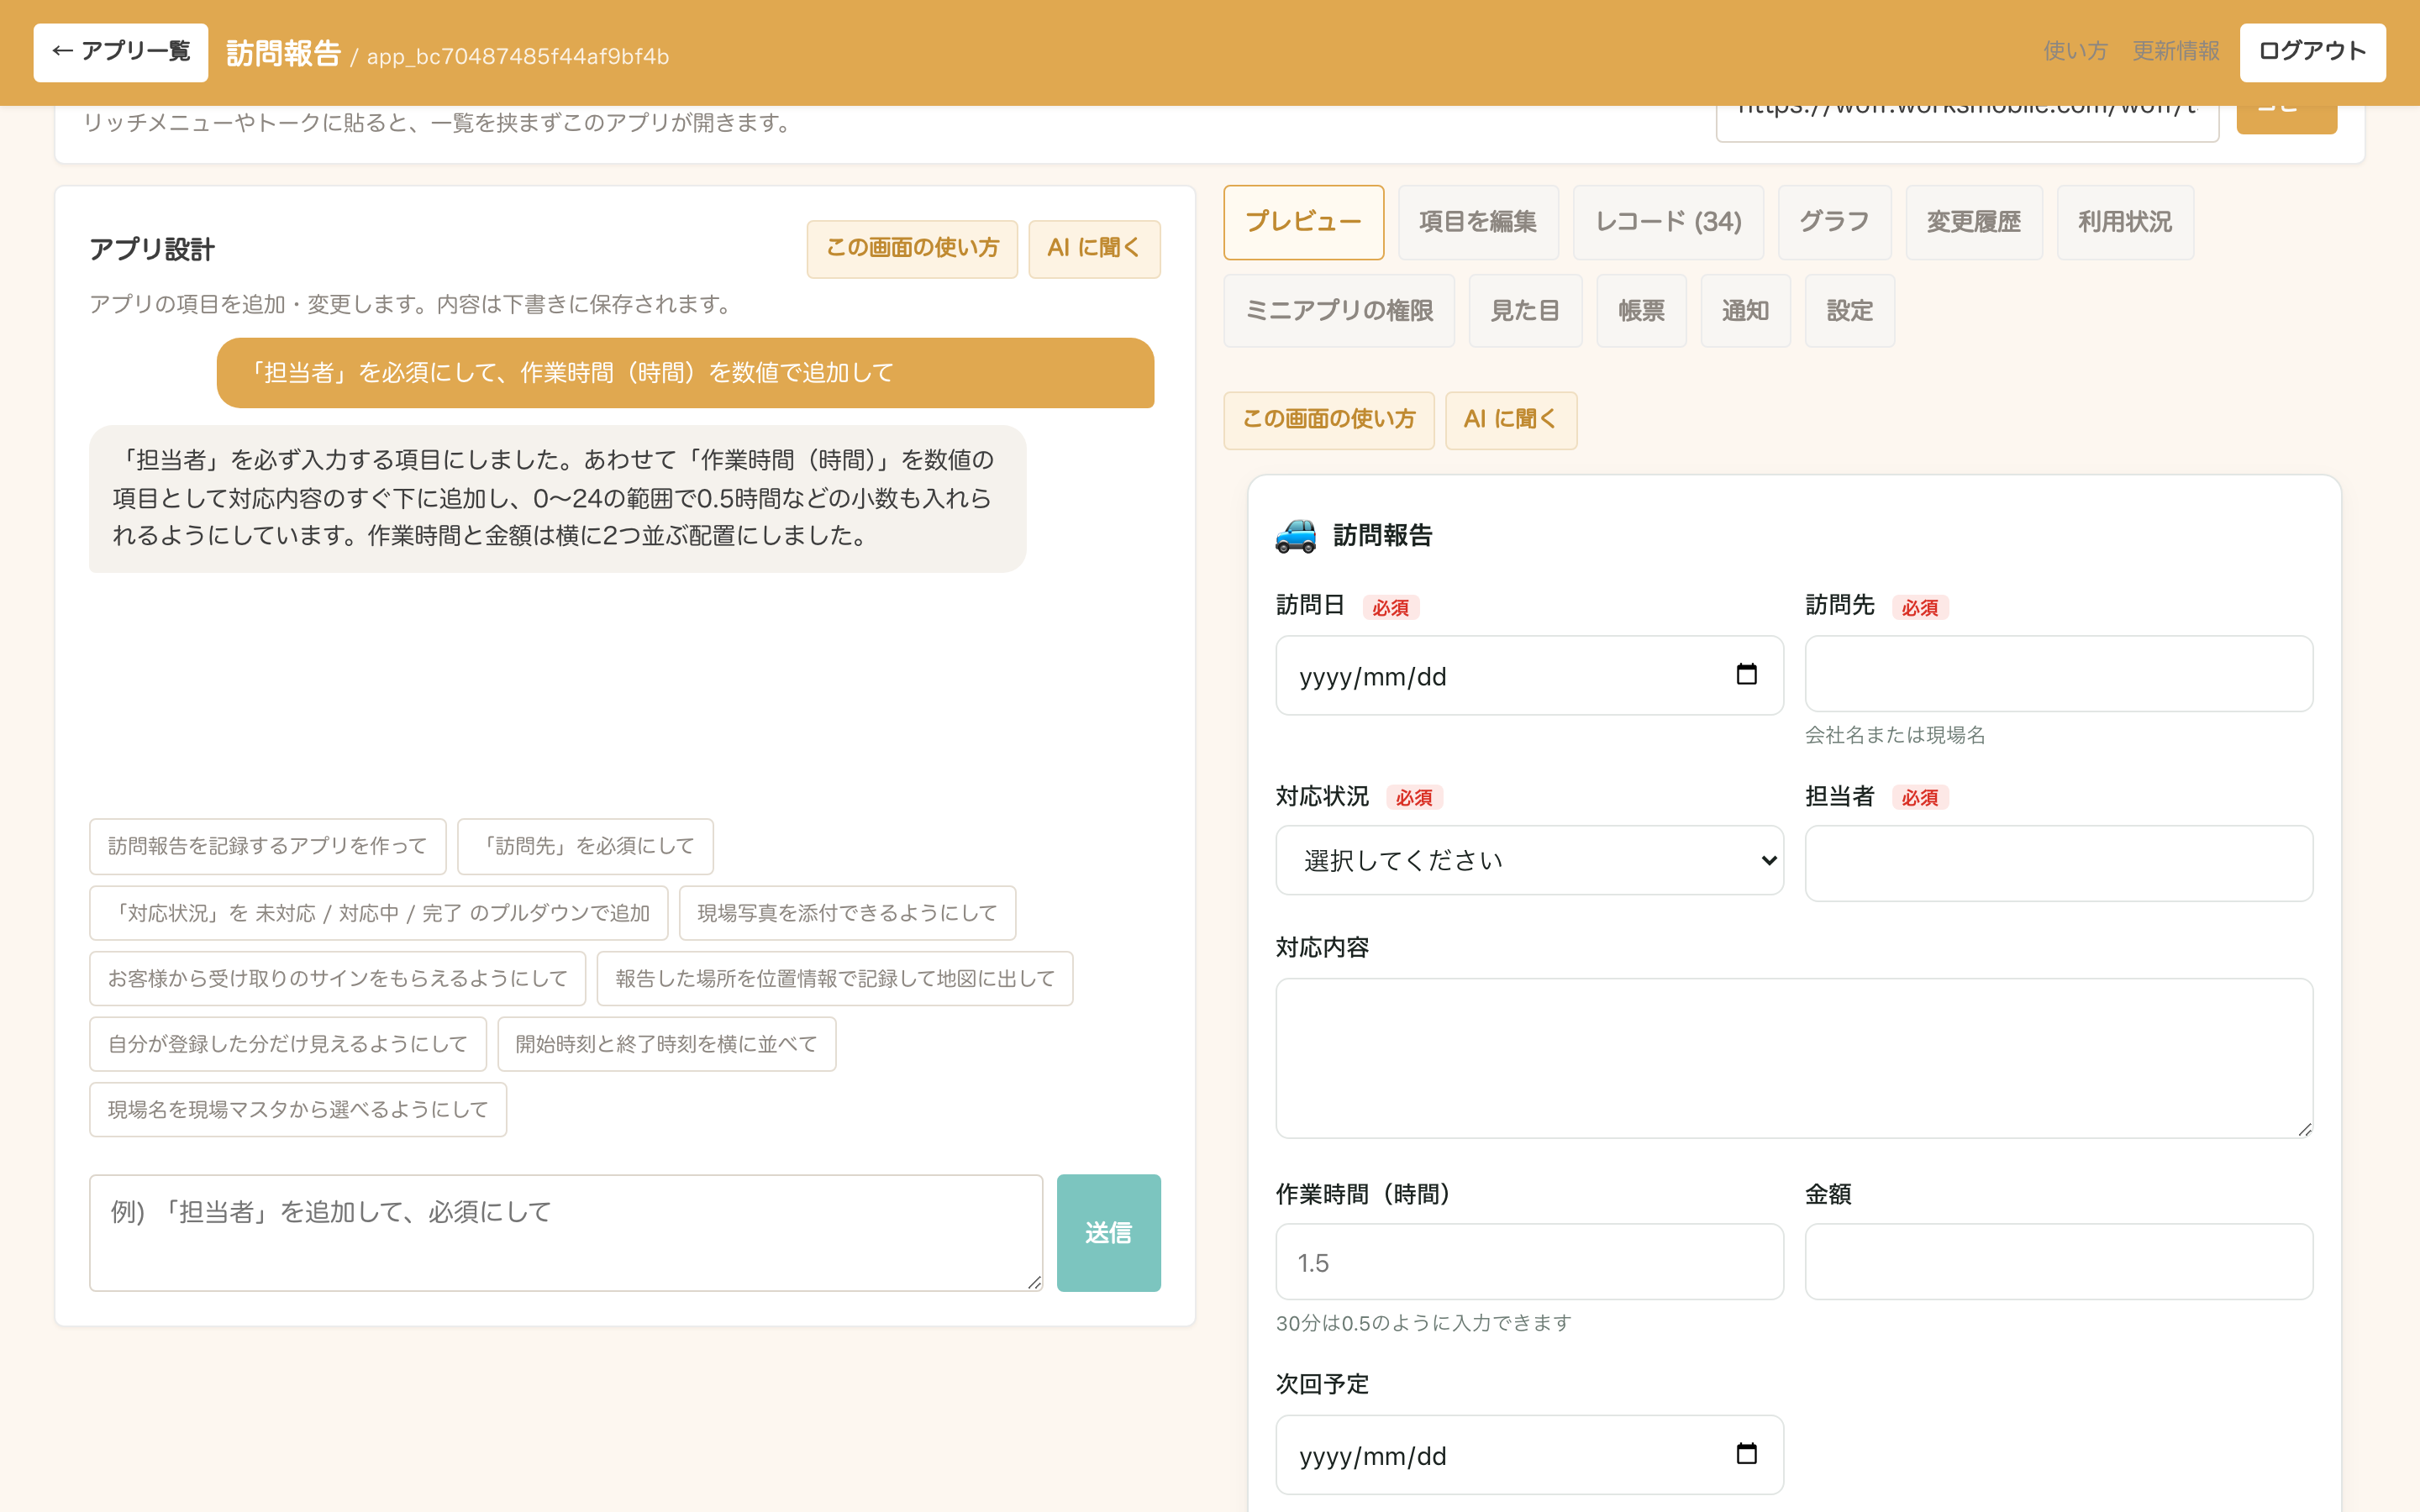Choose the 対応状況 プルダウンで追加 suggestion
Image resolution: width=2420 pixels, height=1512 pixels.
(378, 913)
